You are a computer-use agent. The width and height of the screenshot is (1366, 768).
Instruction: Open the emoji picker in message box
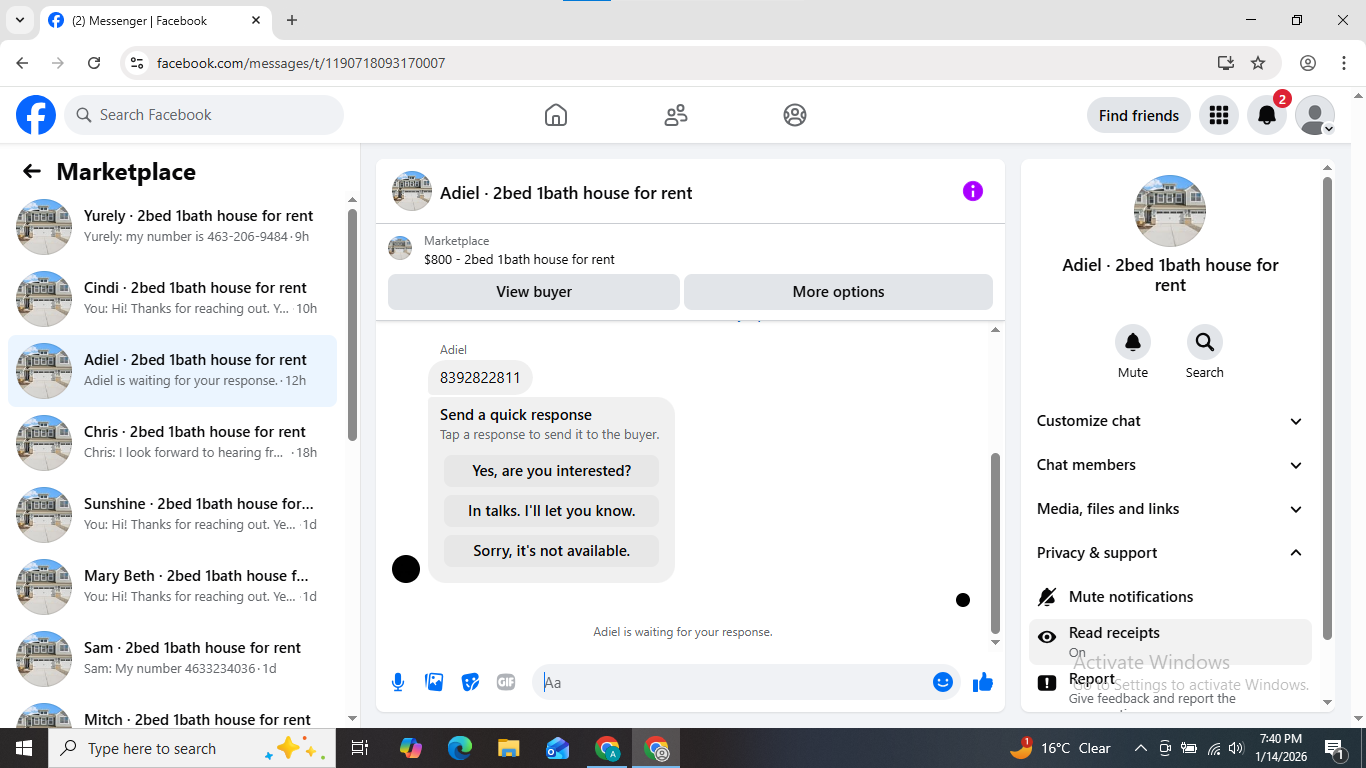click(x=942, y=682)
